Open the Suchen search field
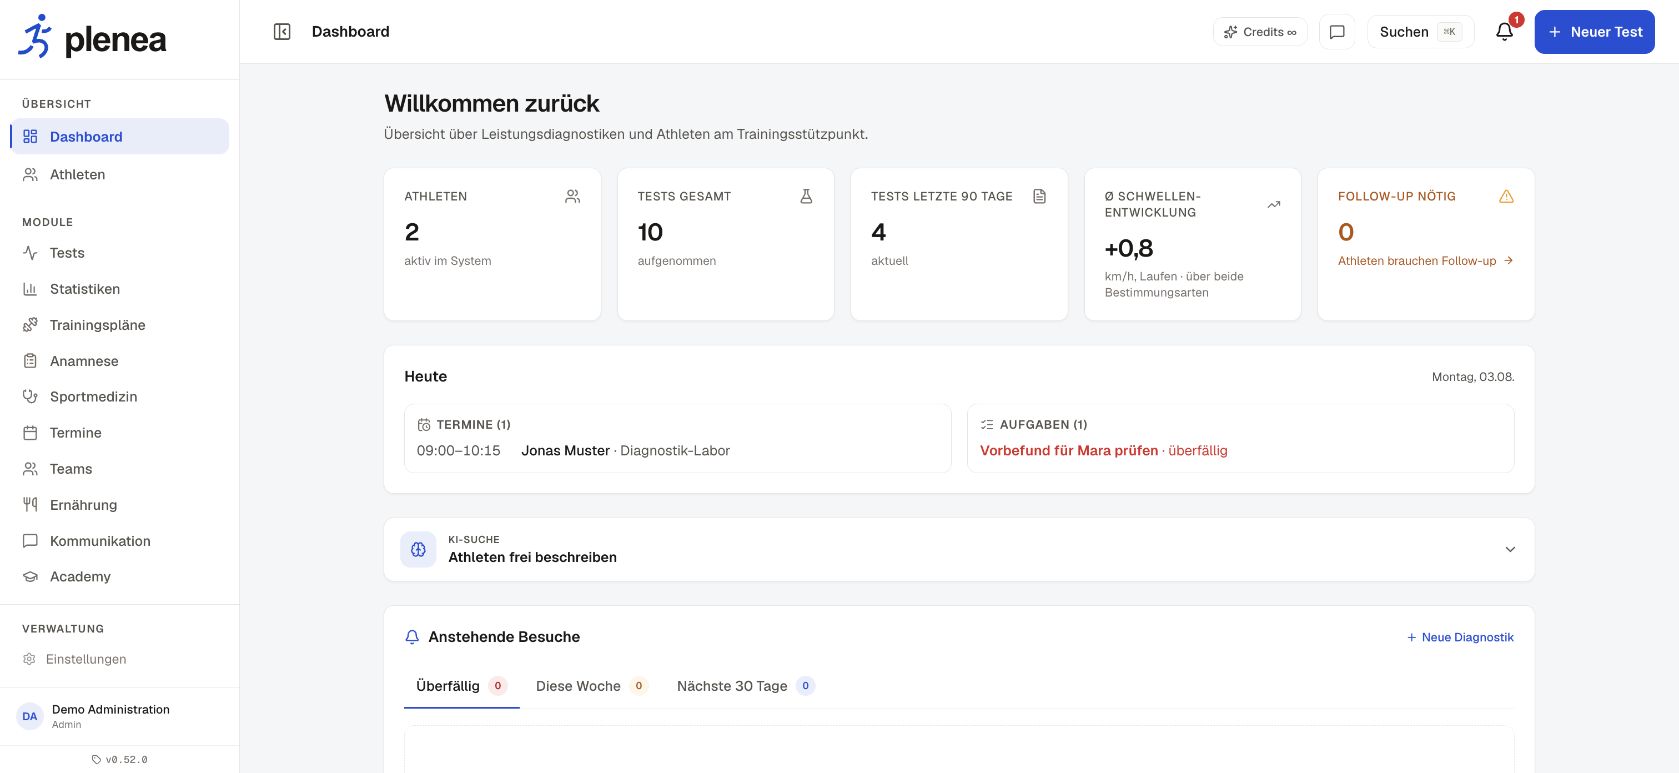Image resolution: width=1679 pixels, height=773 pixels. click(x=1420, y=32)
